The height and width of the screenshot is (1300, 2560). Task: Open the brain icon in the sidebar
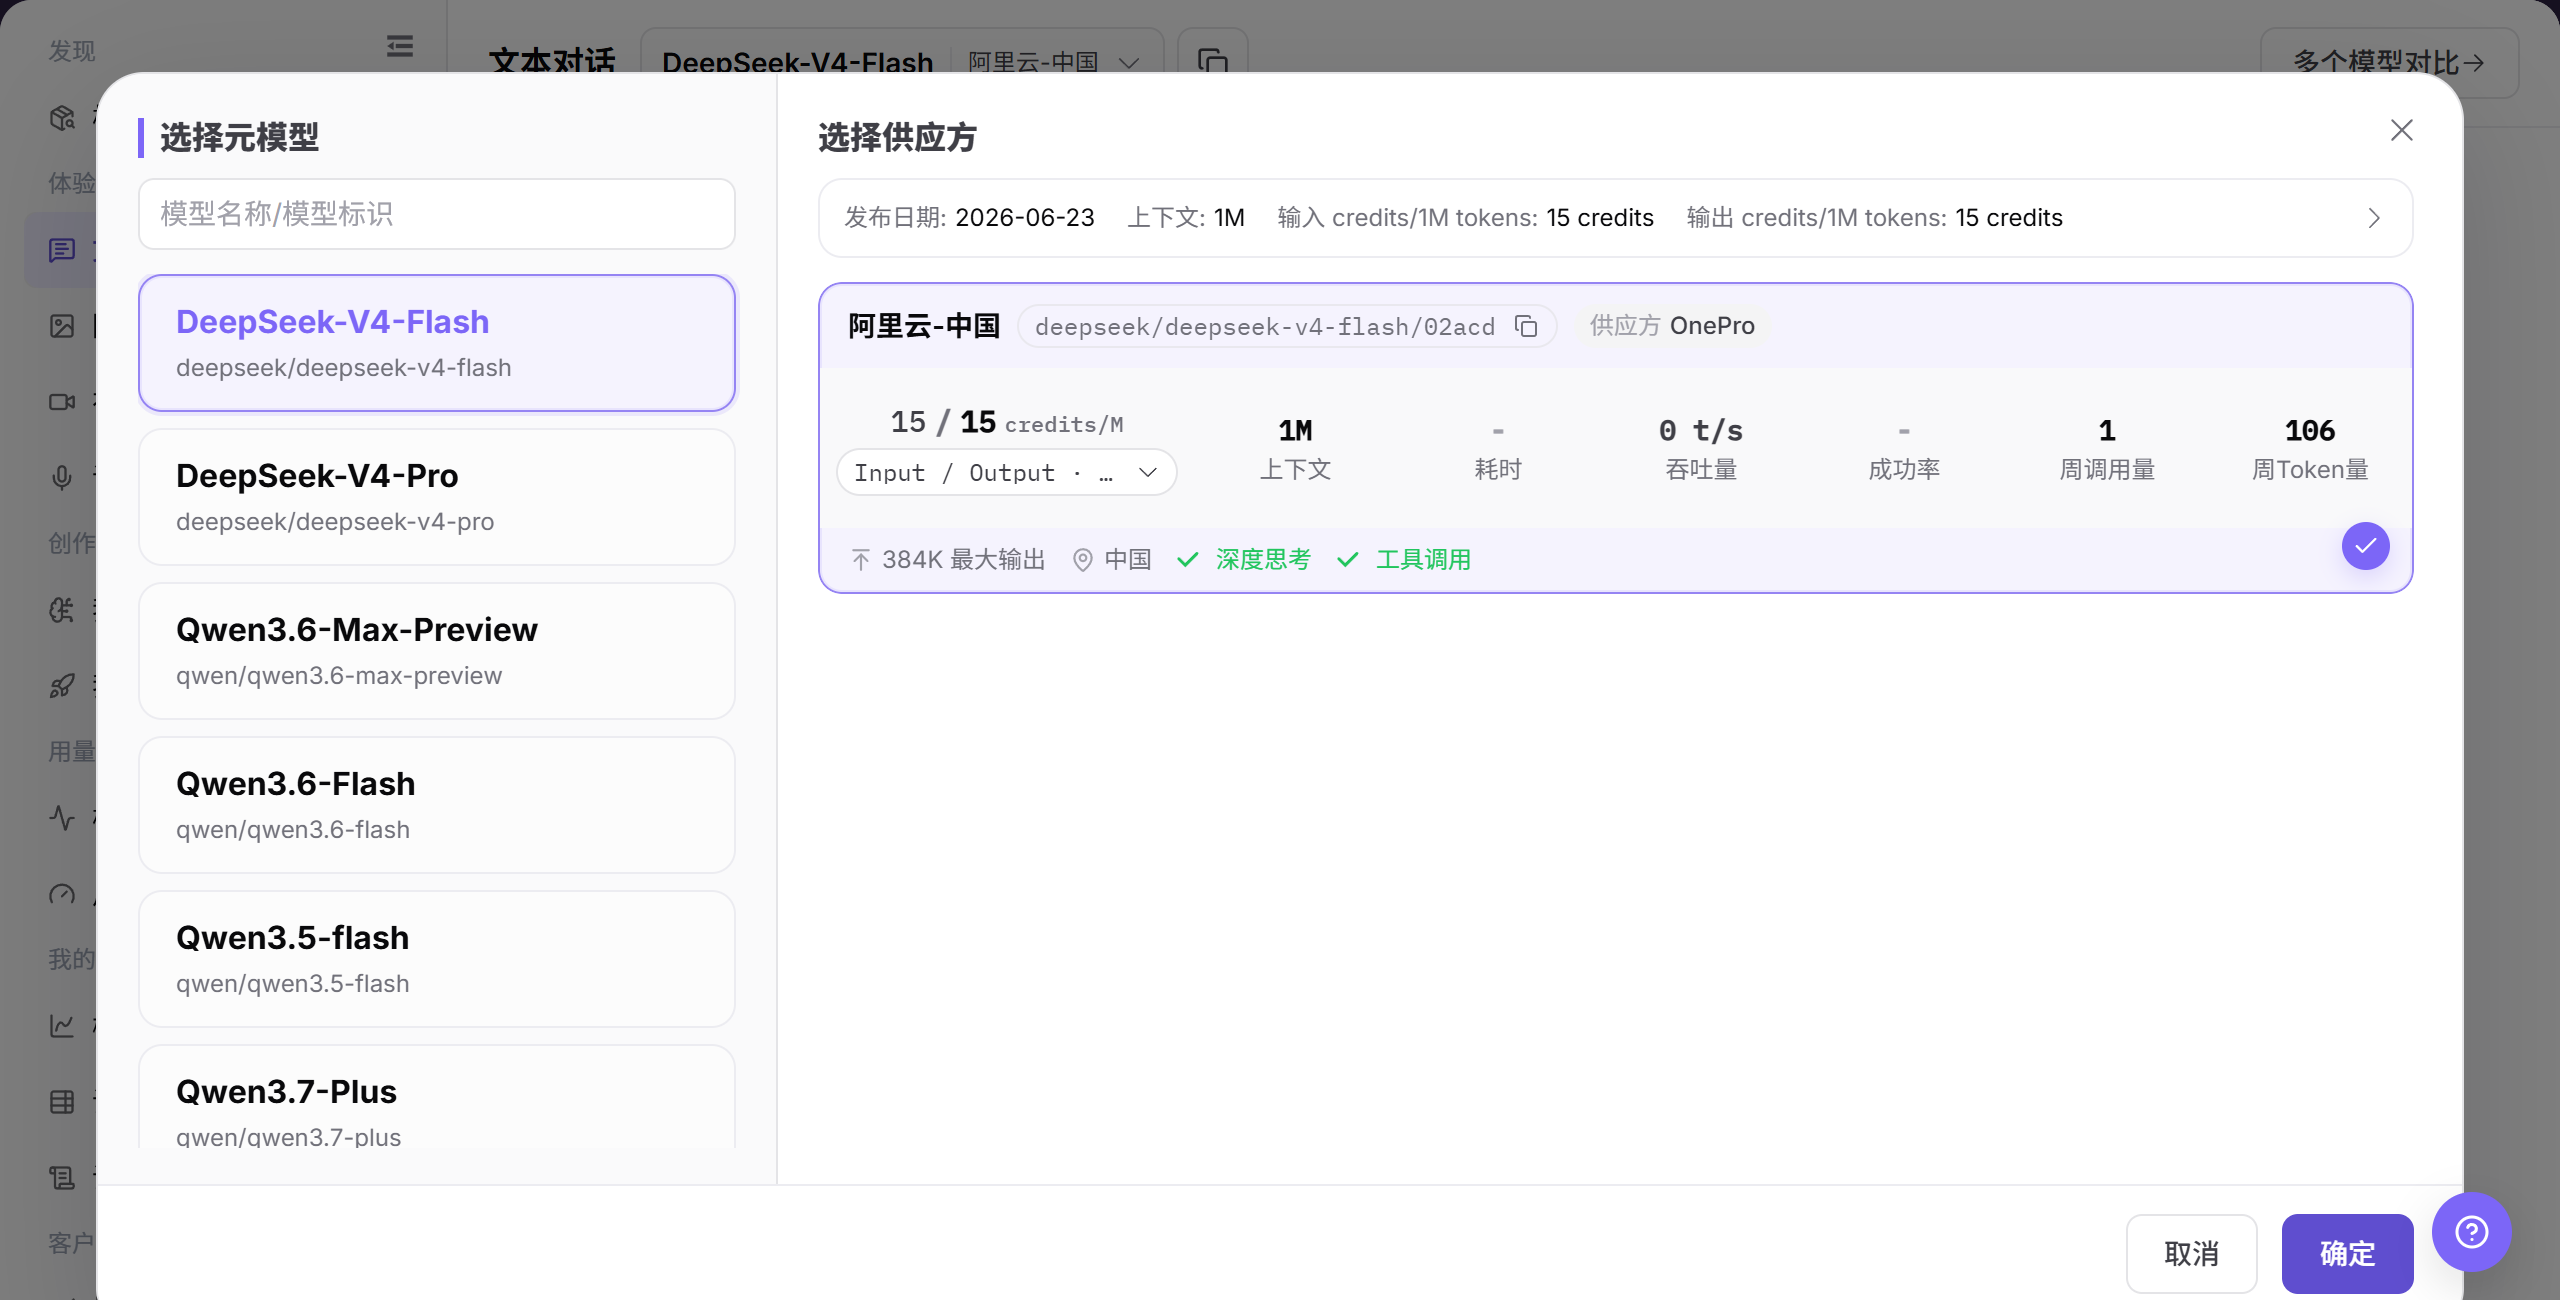click(x=62, y=610)
